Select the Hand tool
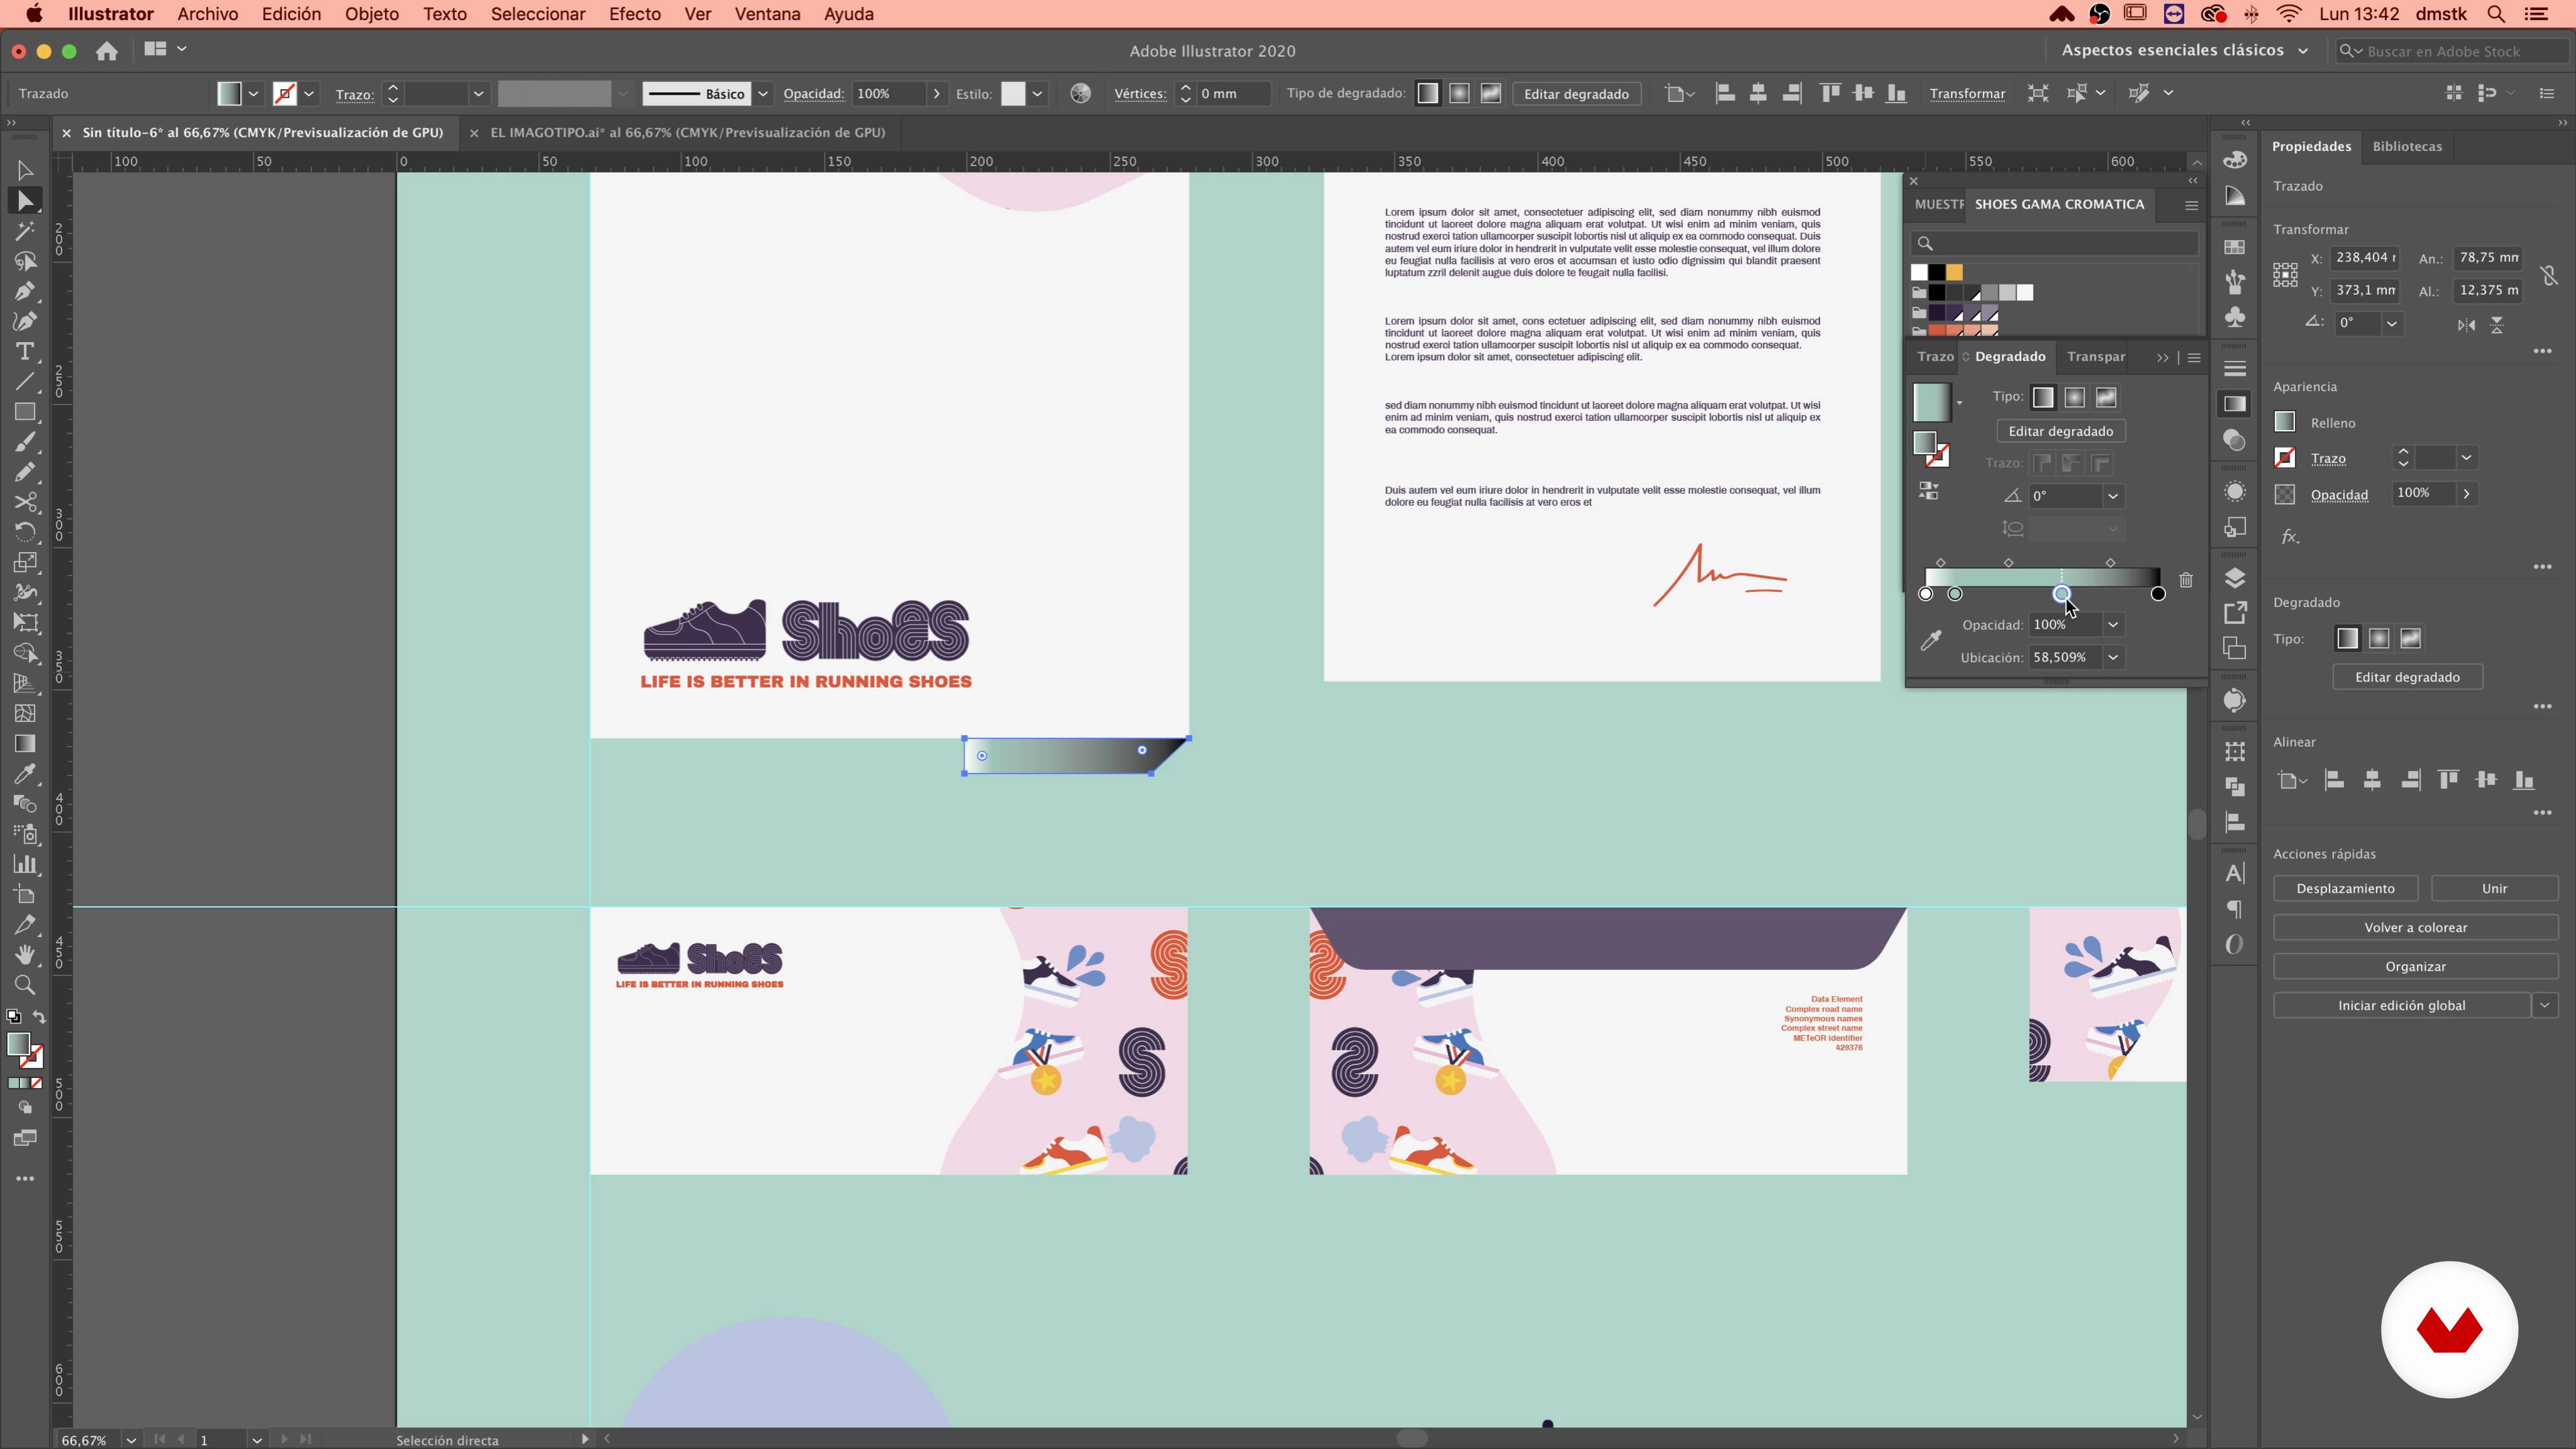Image resolution: width=2576 pixels, height=1449 pixels. [x=25, y=955]
